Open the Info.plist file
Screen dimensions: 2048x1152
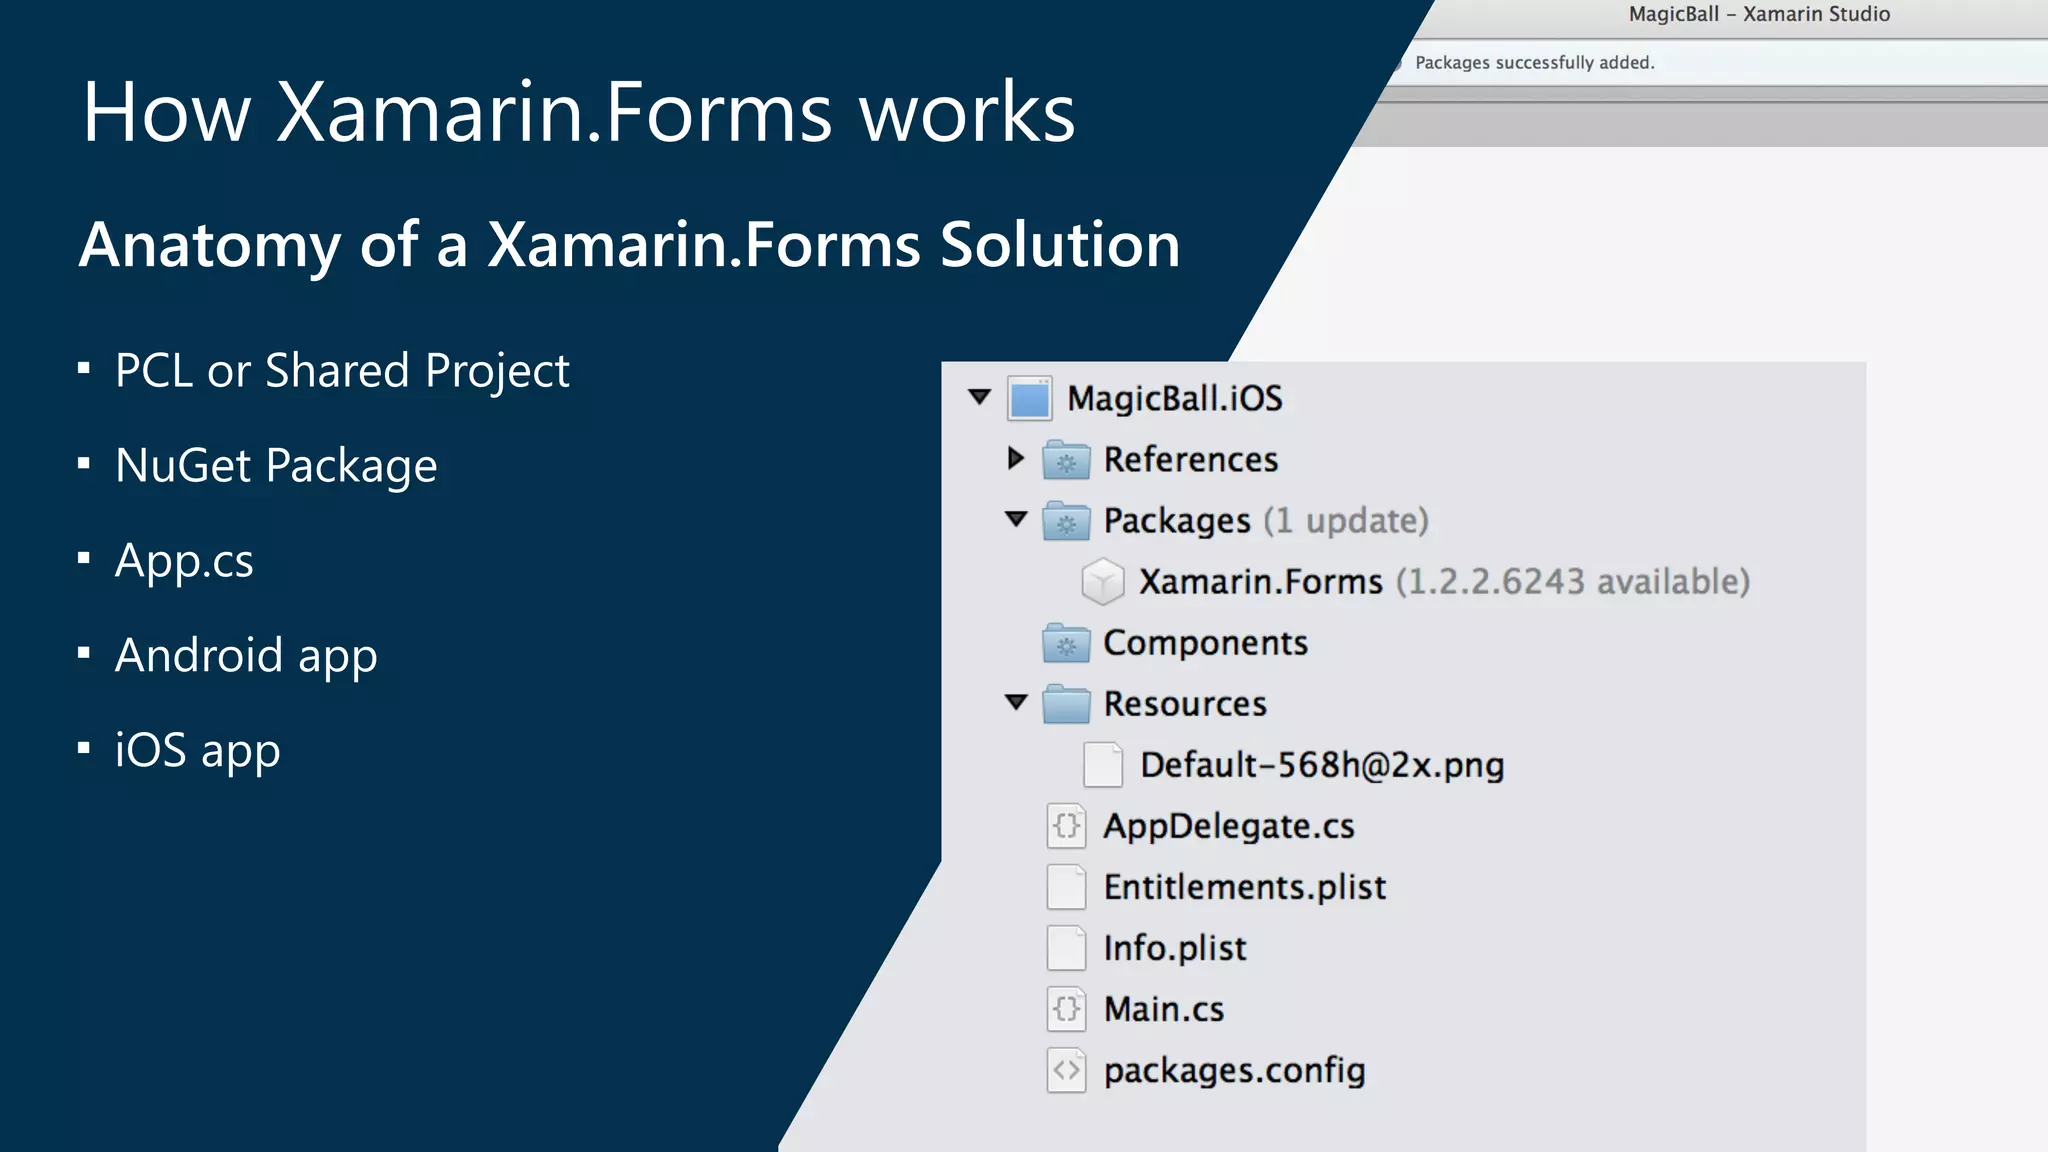coord(1175,948)
